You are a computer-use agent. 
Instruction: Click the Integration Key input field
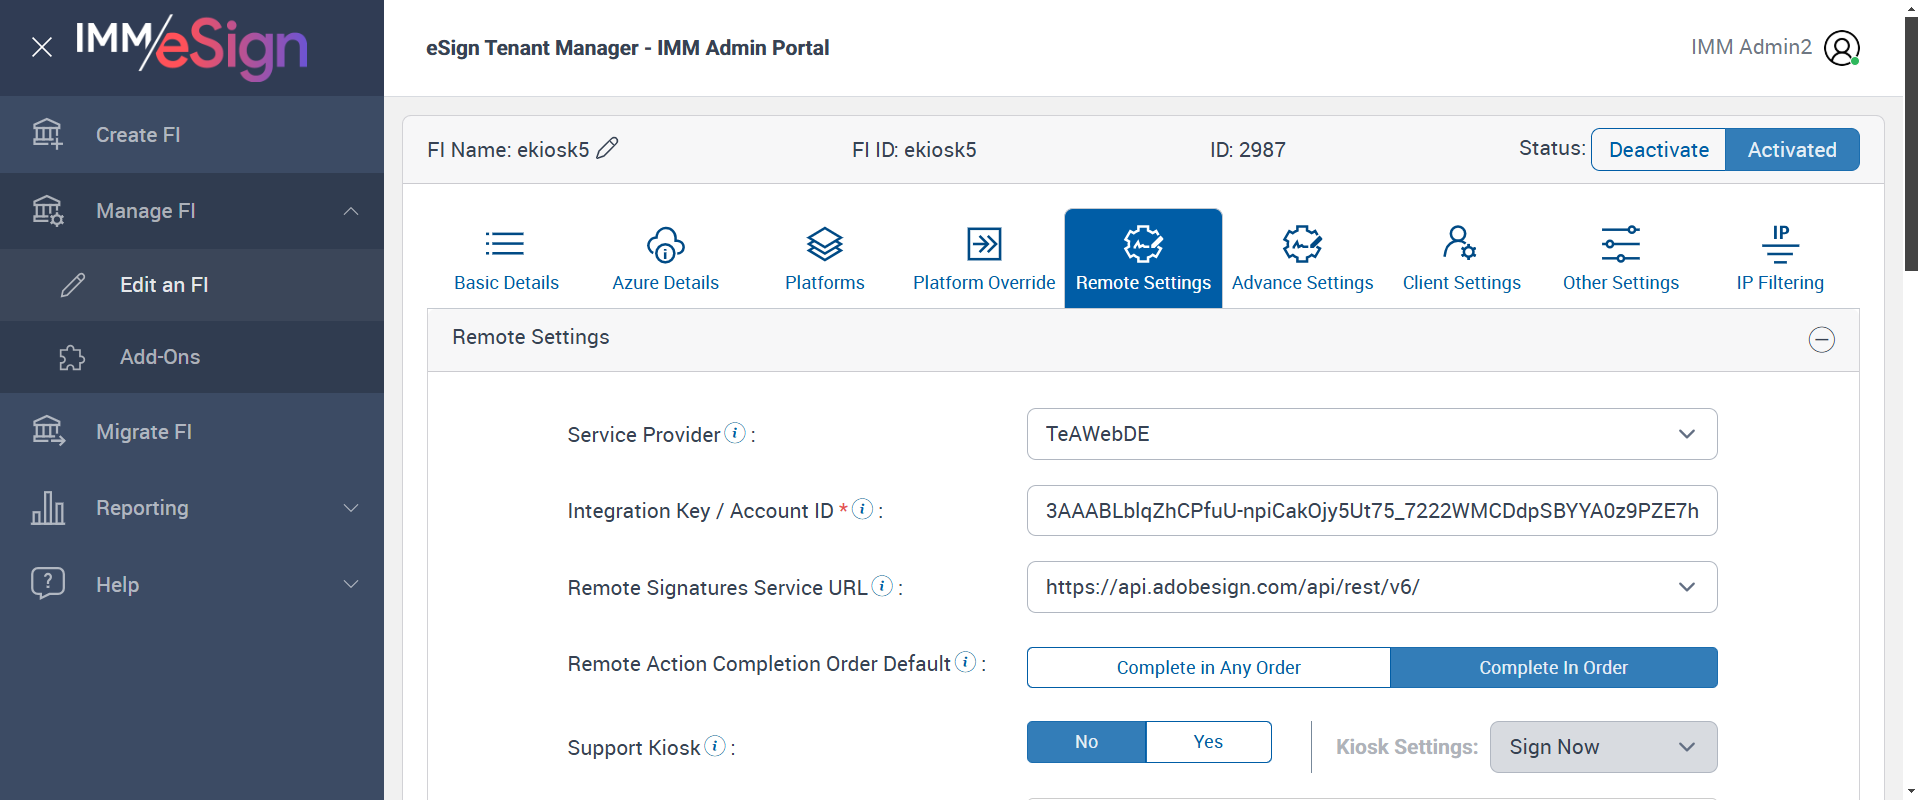[x=1371, y=511]
